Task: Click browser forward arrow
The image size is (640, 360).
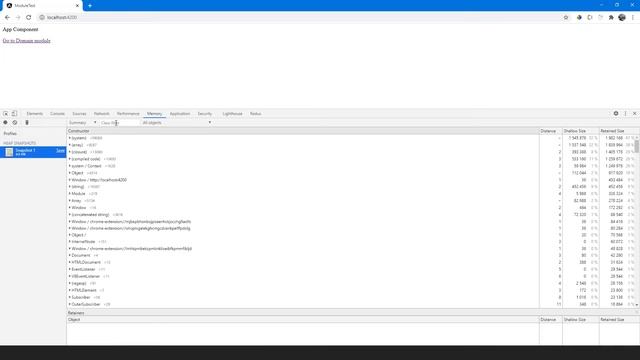Action: (18, 18)
